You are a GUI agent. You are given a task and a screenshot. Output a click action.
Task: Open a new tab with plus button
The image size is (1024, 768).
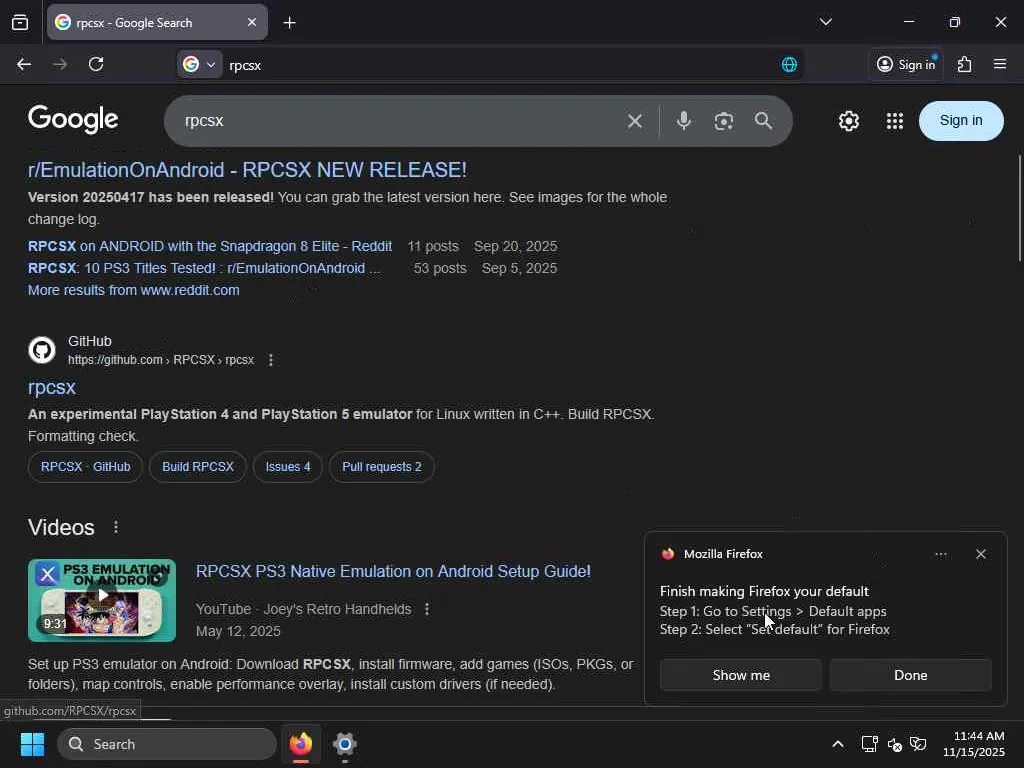pos(289,23)
